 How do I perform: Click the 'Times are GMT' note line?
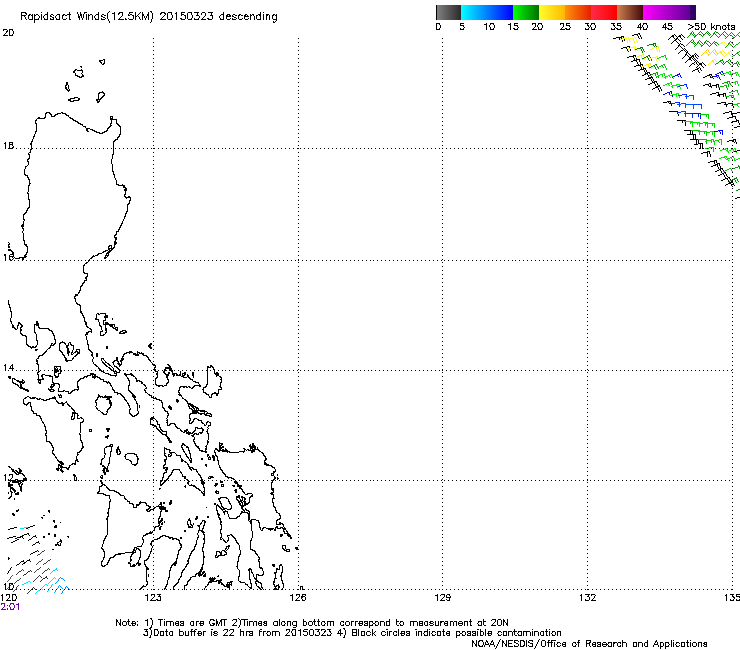click(311, 623)
